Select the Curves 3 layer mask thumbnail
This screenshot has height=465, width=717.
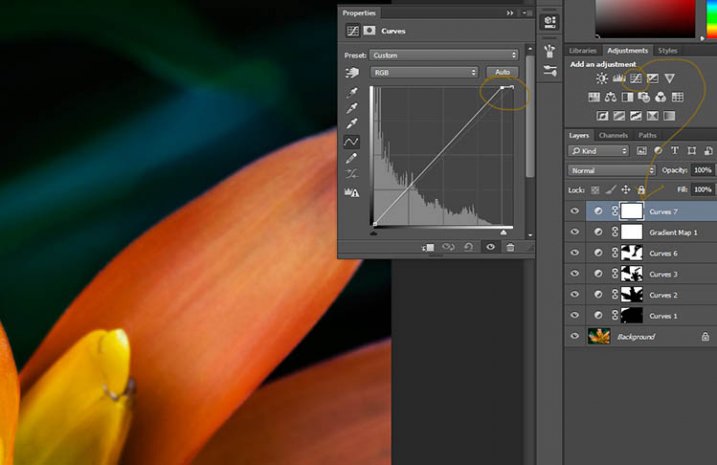(x=631, y=274)
